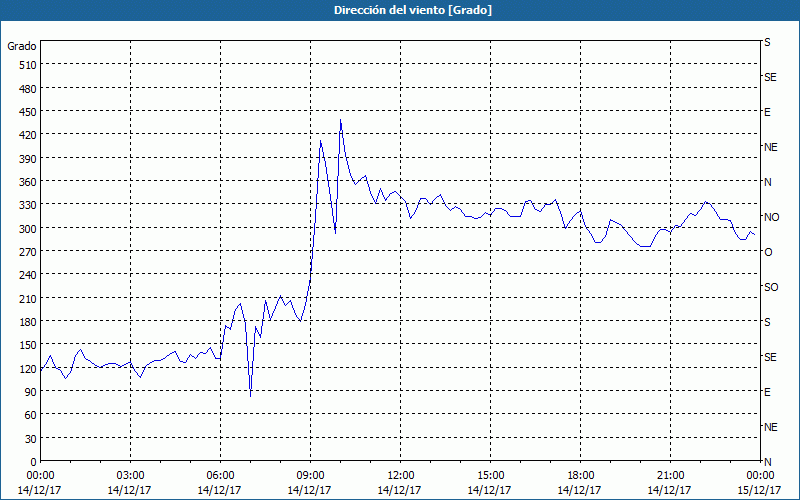Select the 'E' compass label beside 450 gridline
Screen dimensions: 800x500
[x=767, y=112]
